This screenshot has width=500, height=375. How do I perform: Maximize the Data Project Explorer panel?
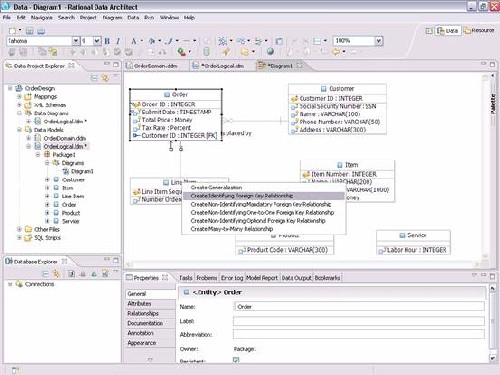pyautogui.click(x=116, y=64)
